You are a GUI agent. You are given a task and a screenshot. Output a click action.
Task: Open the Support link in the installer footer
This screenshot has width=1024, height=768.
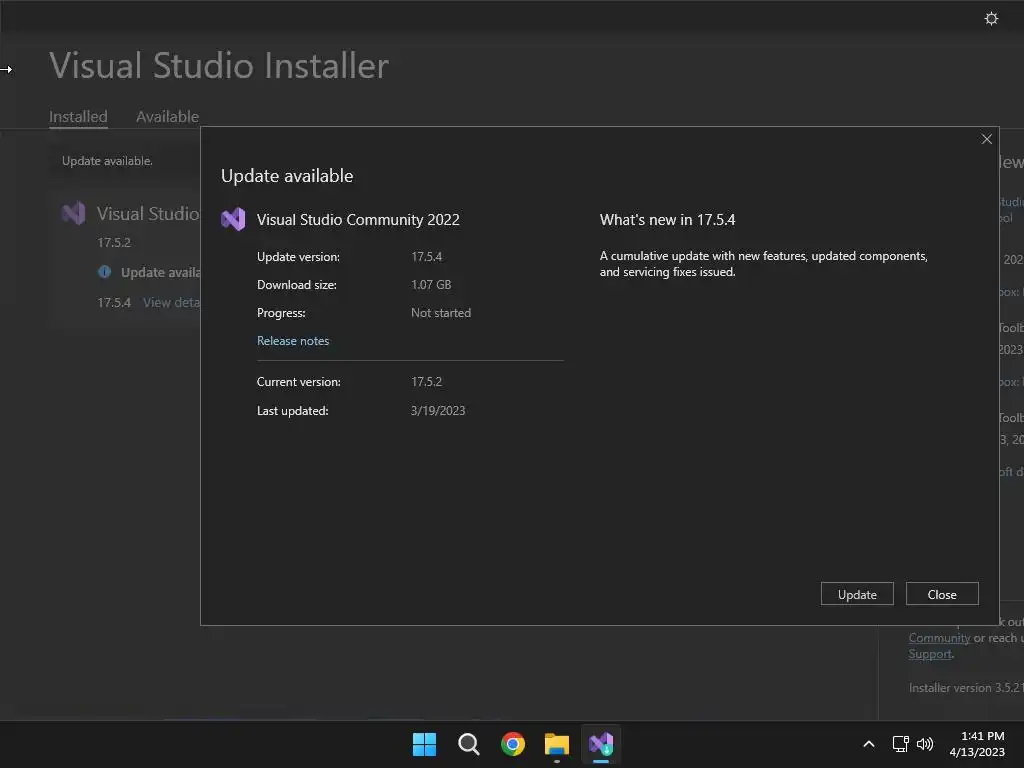tap(930, 654)
